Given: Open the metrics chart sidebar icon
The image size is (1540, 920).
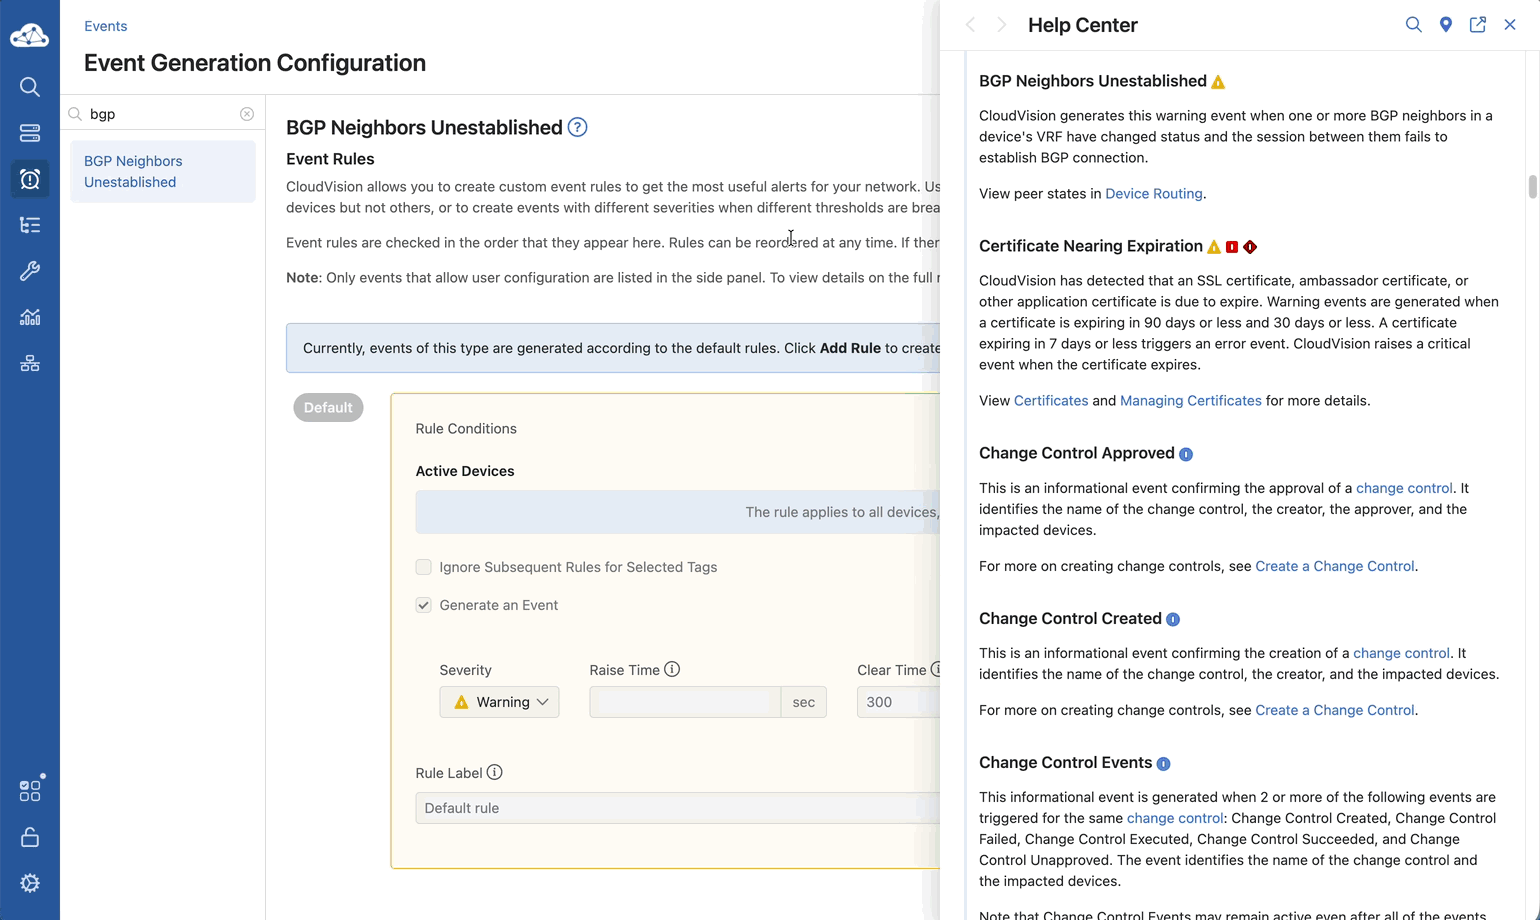Looking at the screenshot, I should (x=30, y=317).
